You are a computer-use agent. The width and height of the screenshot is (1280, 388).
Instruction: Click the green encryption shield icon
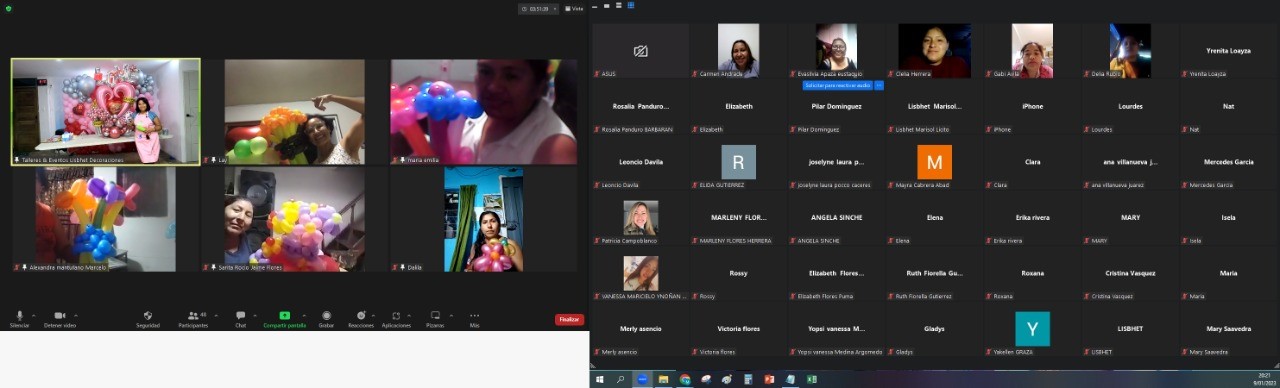pyautogui.click(x=8, y=8)
